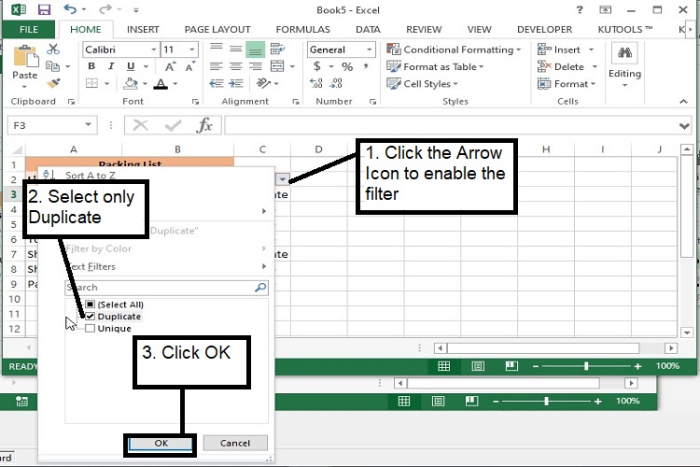The image size is (700, 467).
Task: Click Accounting Number Format dollar icon
Action: [317, 67]
